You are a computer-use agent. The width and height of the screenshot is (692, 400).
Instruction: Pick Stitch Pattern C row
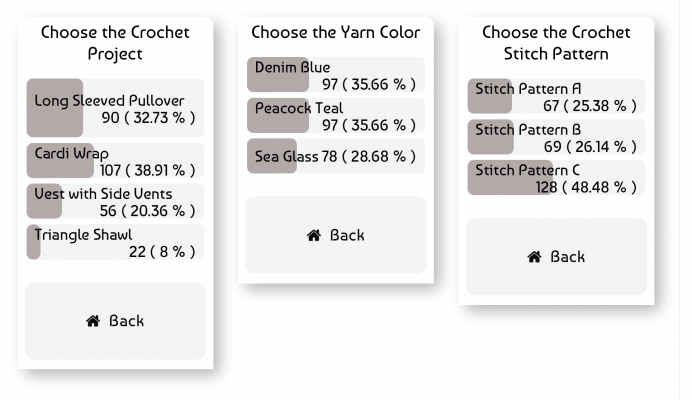pyautogui.click(x=557, y=177)
